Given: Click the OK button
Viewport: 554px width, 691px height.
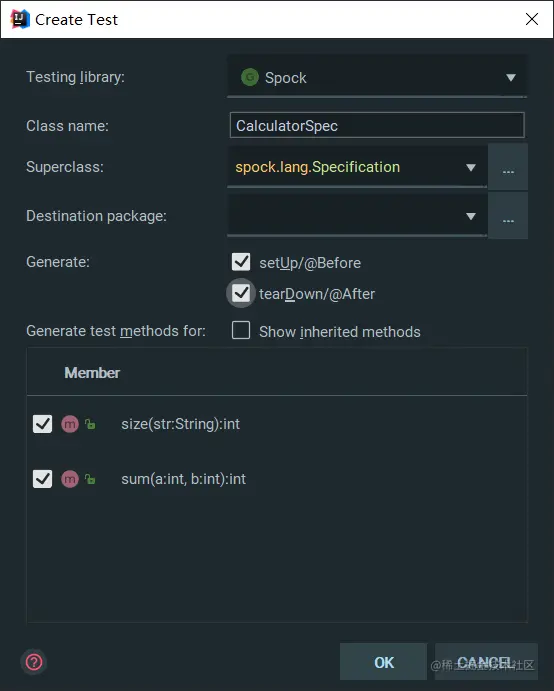Looking at the screenshot, I should pyautogui.click(x=383, y=662).
